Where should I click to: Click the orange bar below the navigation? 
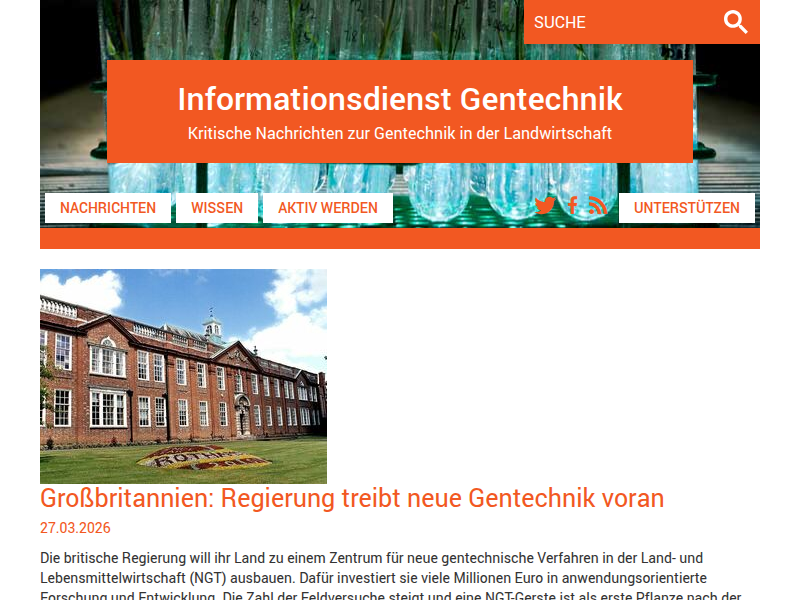[400, 239]
